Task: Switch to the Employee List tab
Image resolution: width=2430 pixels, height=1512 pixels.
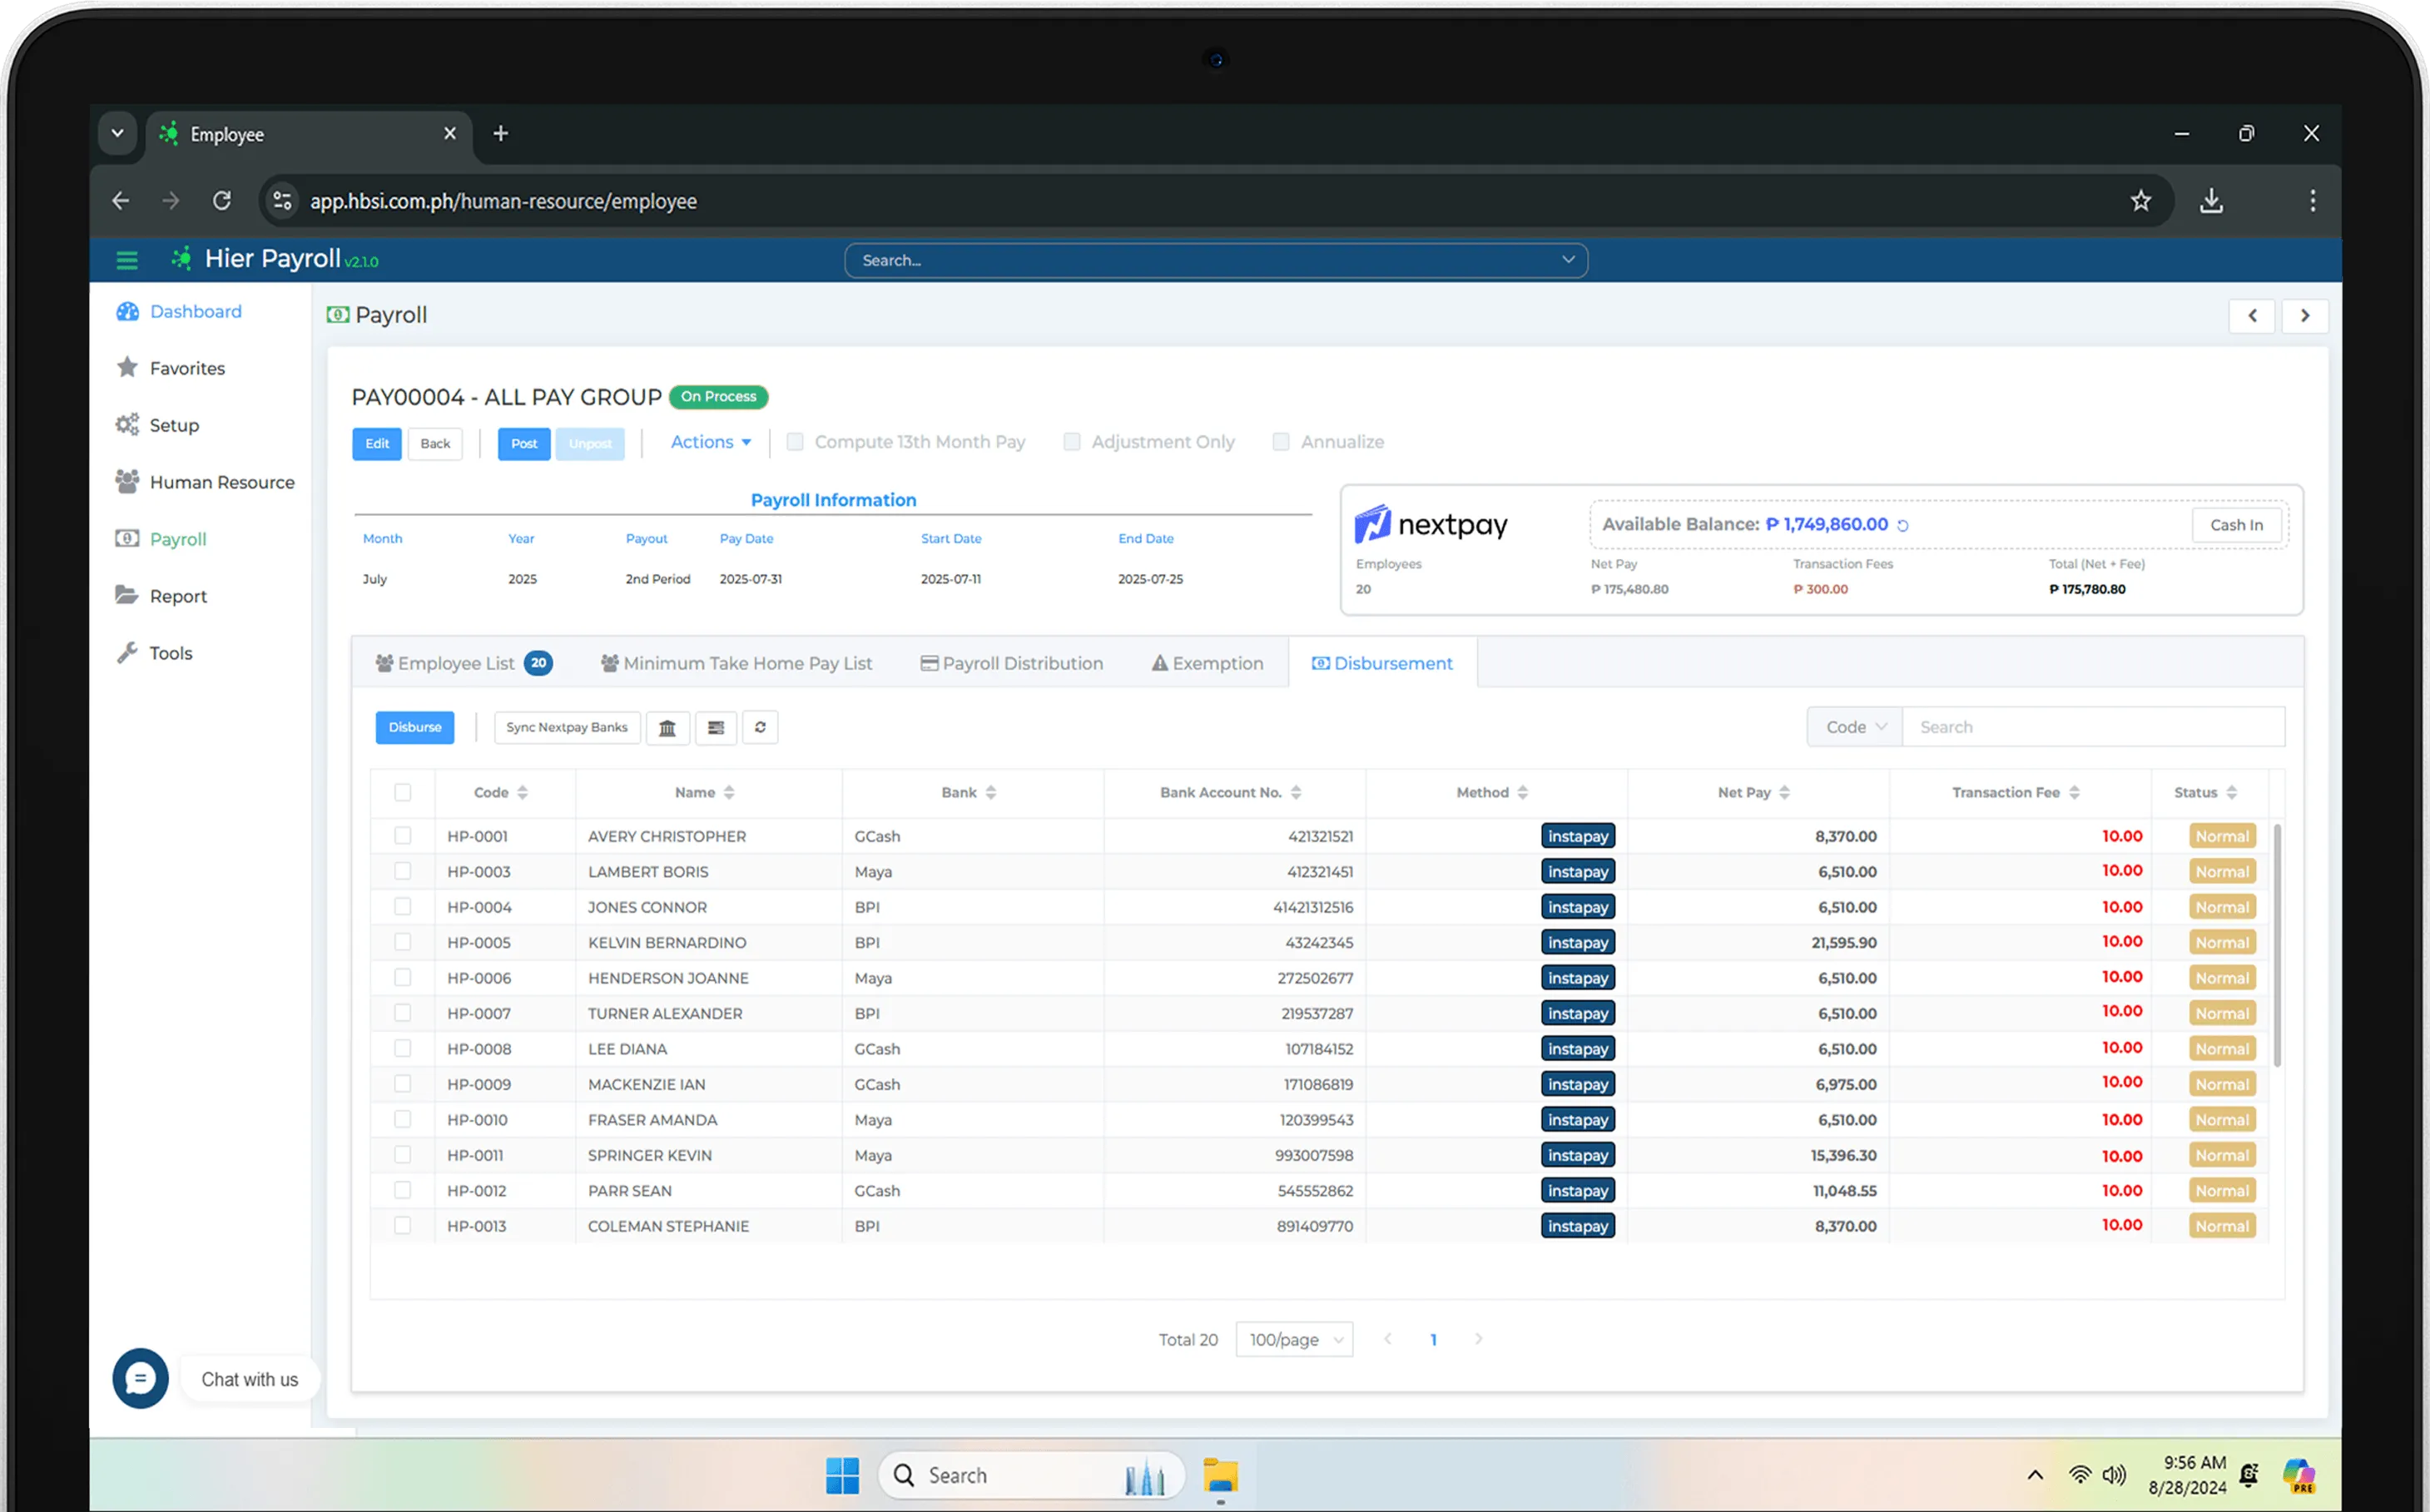Action: point(463,663)
